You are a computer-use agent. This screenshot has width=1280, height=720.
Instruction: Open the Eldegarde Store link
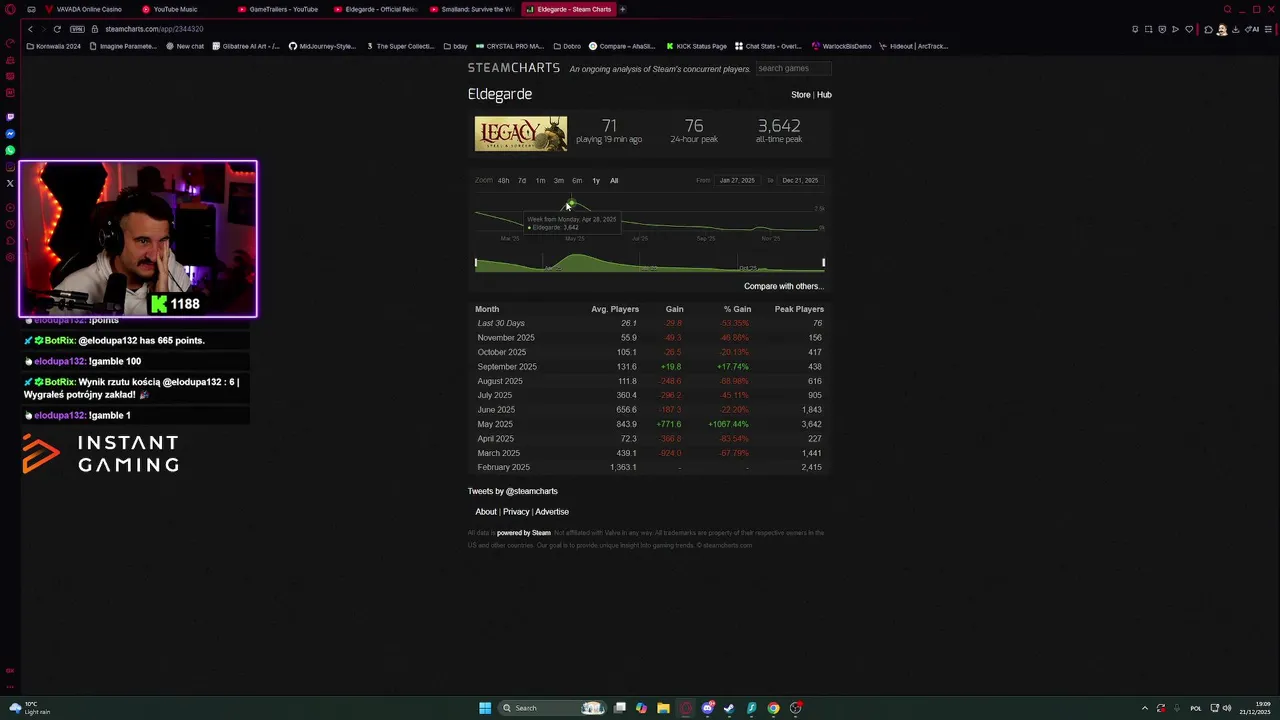click(x=801, y=95)
